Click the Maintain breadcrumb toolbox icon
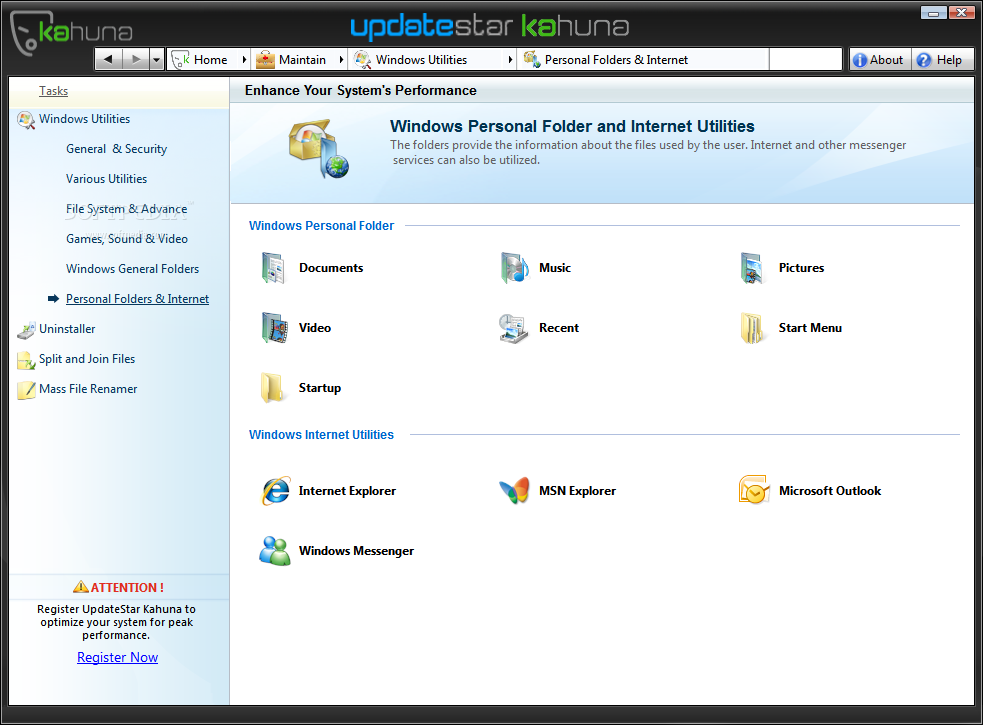Viewport: 983px width, 725px height. click(x=265, y=60)
